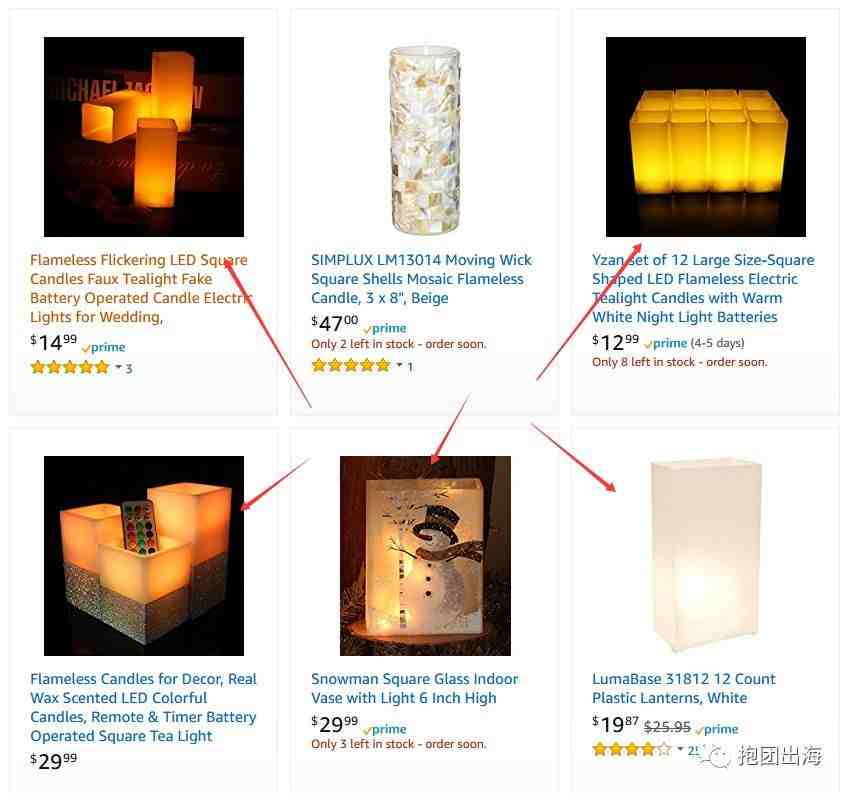Open Flameless Candles for Decor title link
This screenshot has height=793, width=849.
tap(143, 707)
